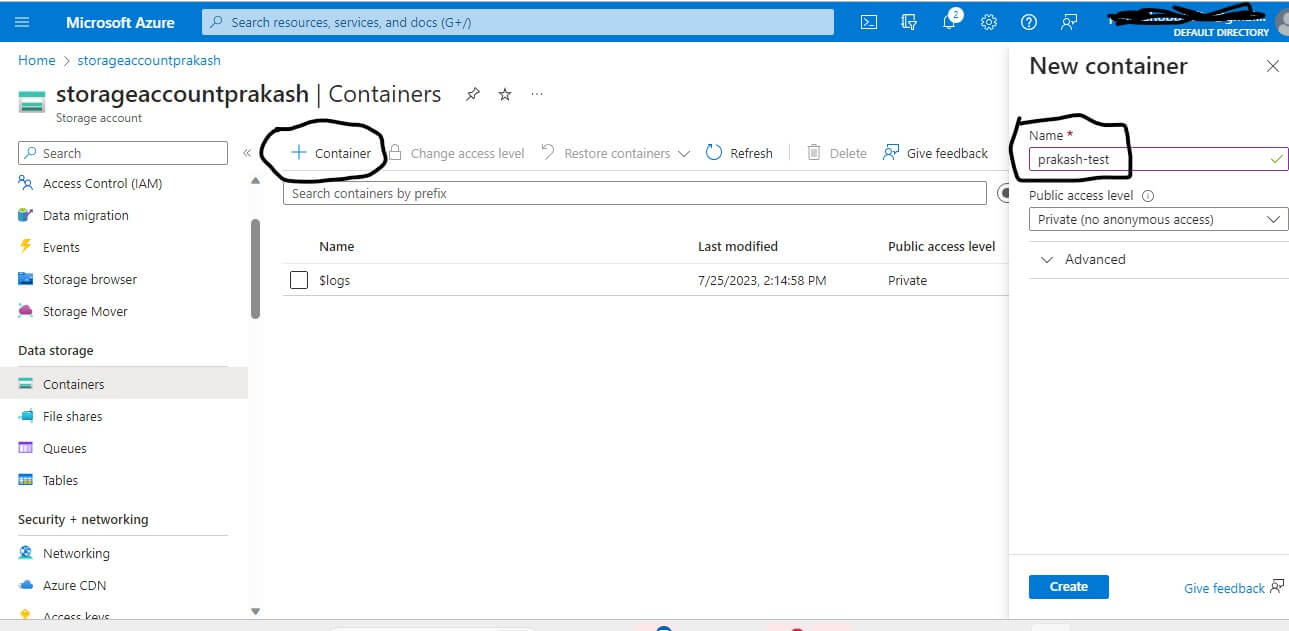This screenshot has width=1289, height=631.
Task: Close the New container panel
Action: 1272,66
